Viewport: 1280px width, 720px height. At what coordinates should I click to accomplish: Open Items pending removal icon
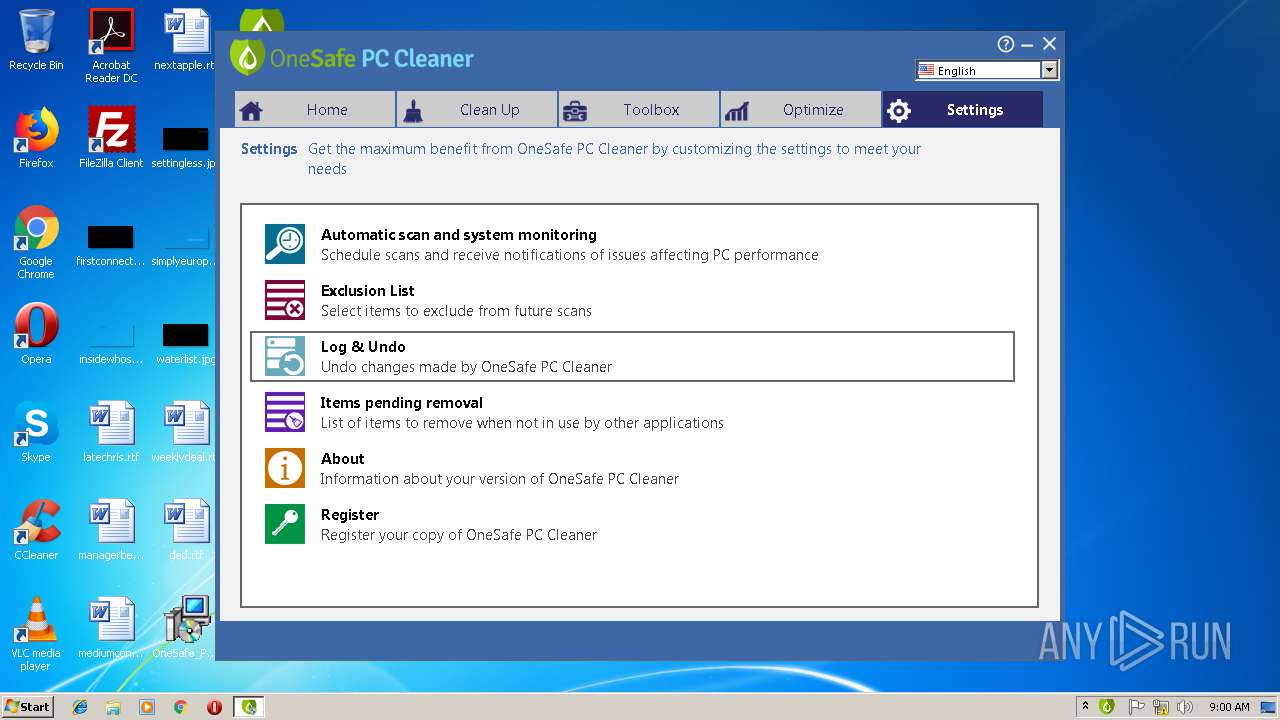pos(285,412)
